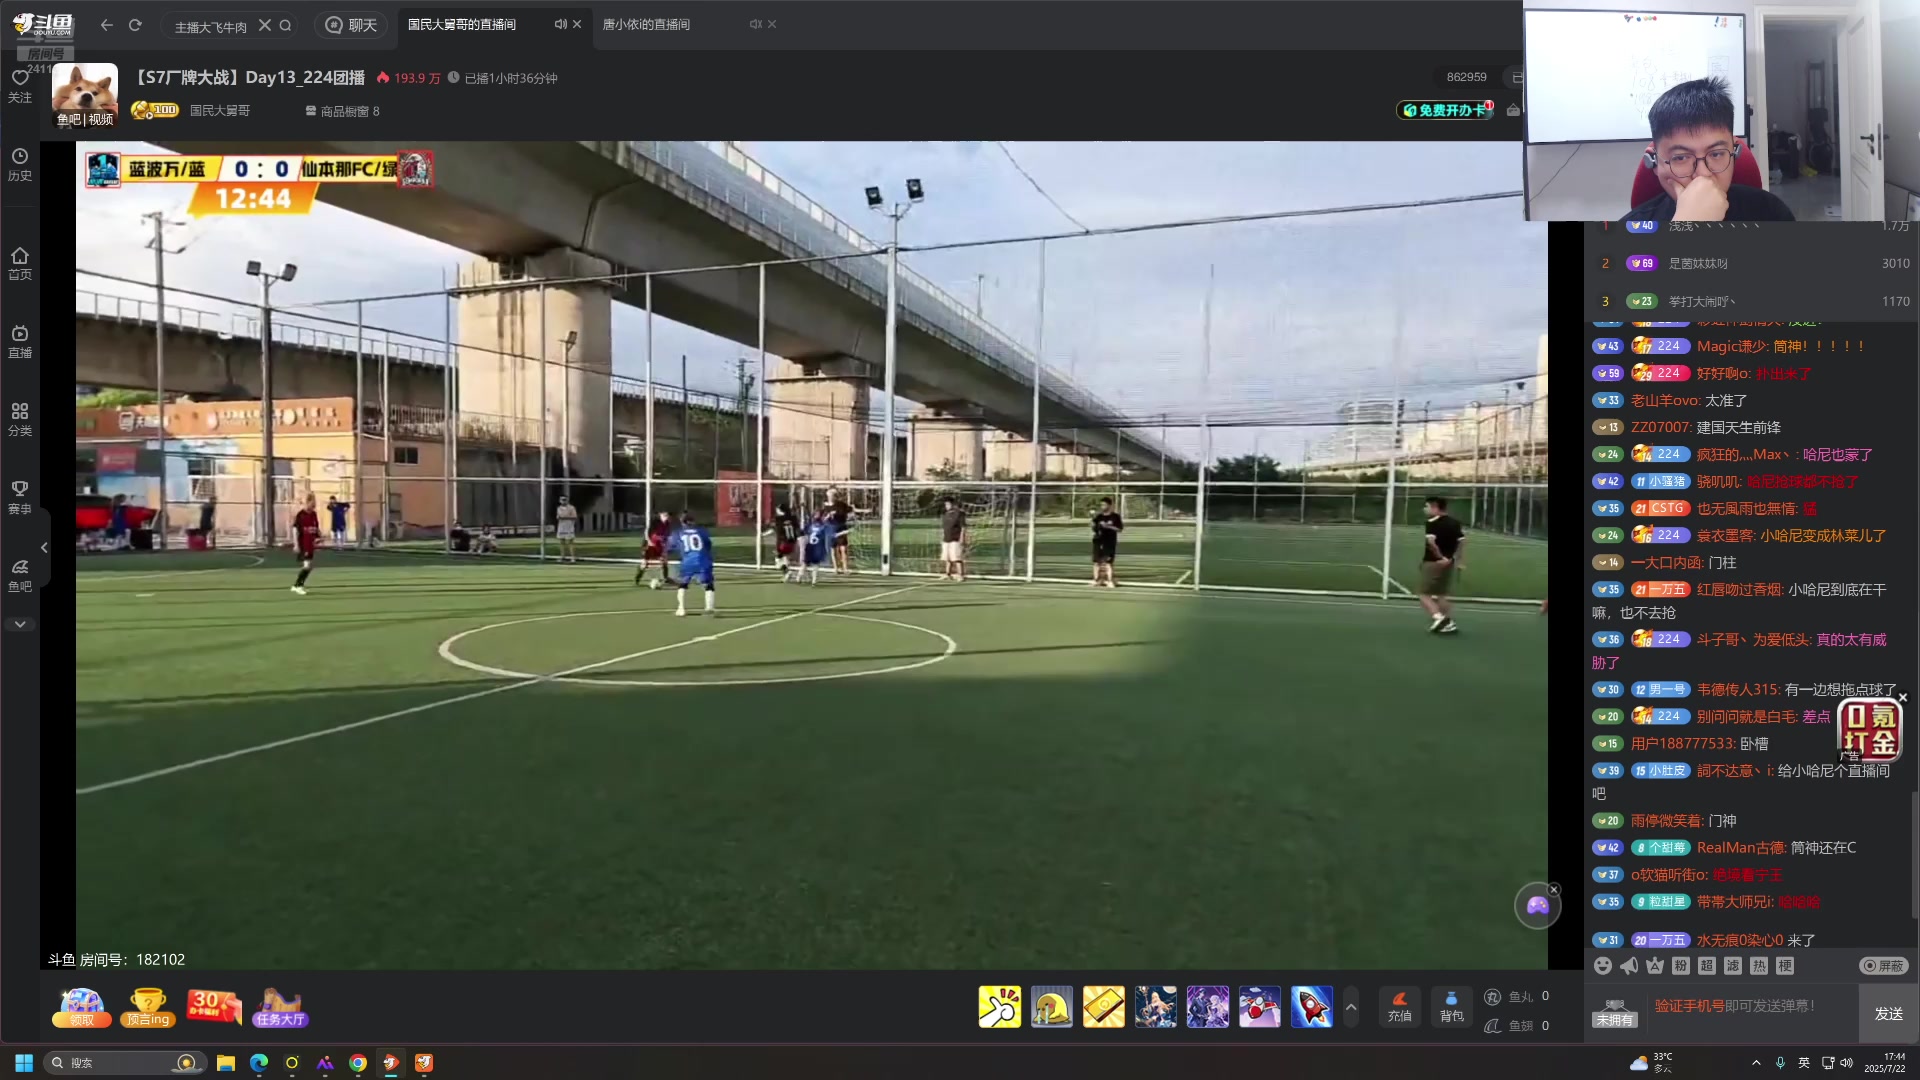Refresh the page with reload icon

135,25
